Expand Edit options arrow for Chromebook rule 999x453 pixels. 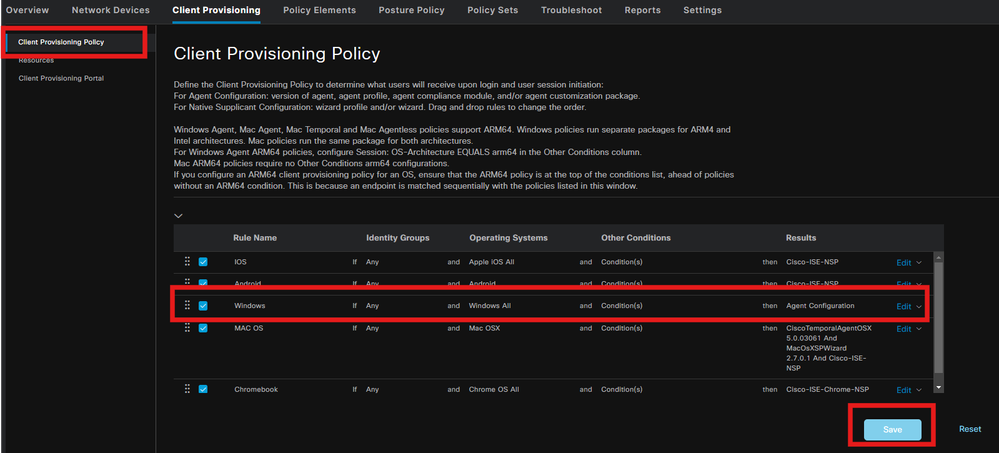pyautogui.click(x=919, y=390)
